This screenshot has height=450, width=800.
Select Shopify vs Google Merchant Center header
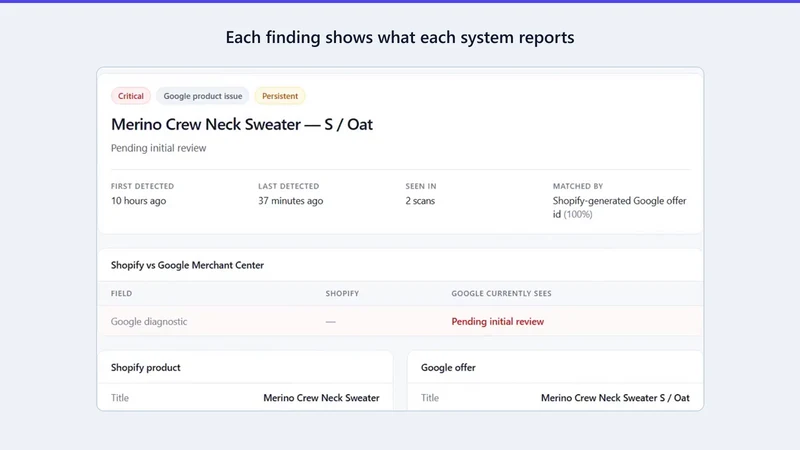point(187,265)
